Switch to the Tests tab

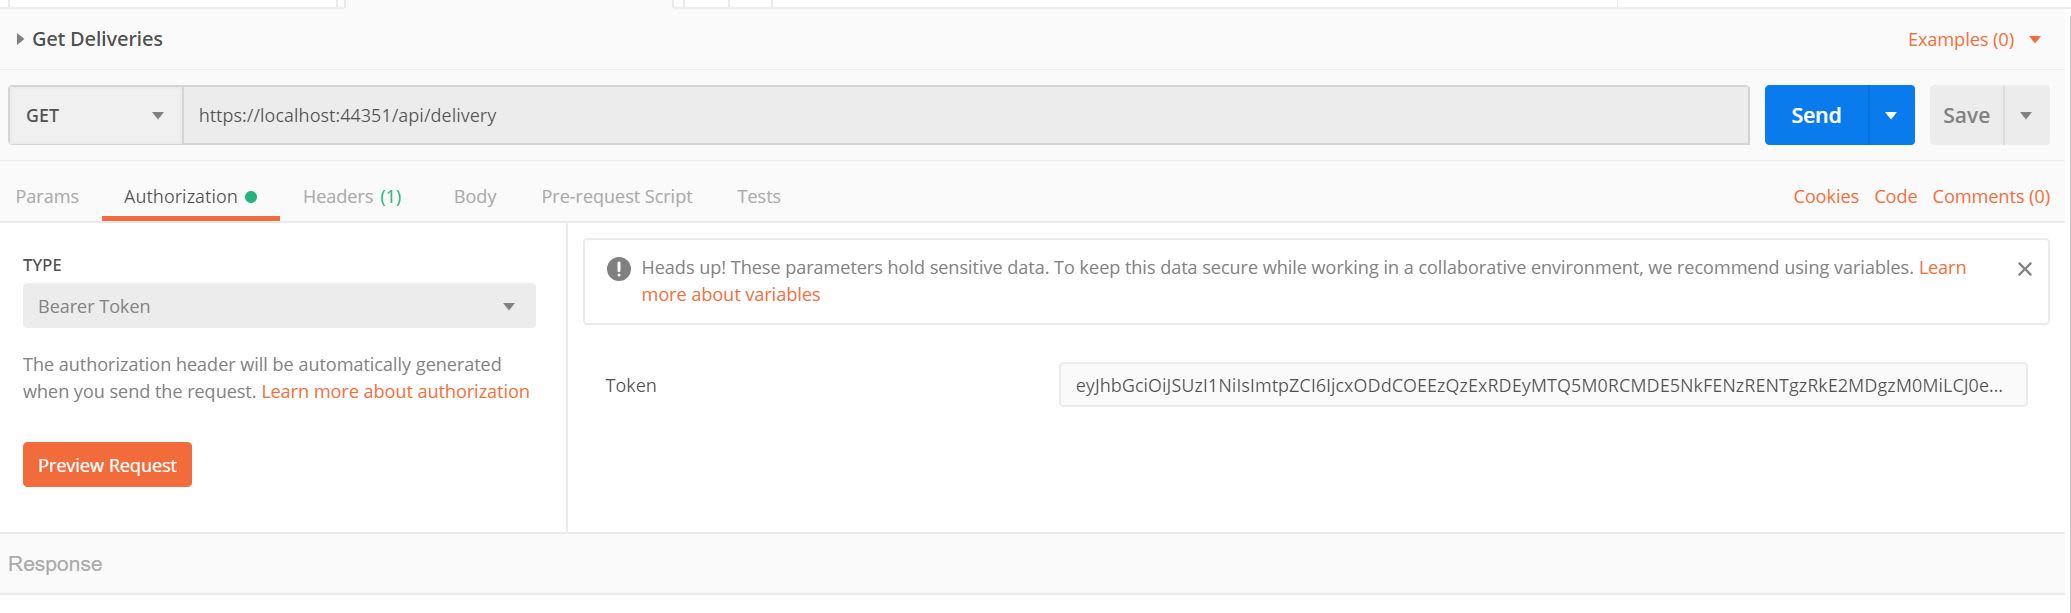tap(758, 196)
